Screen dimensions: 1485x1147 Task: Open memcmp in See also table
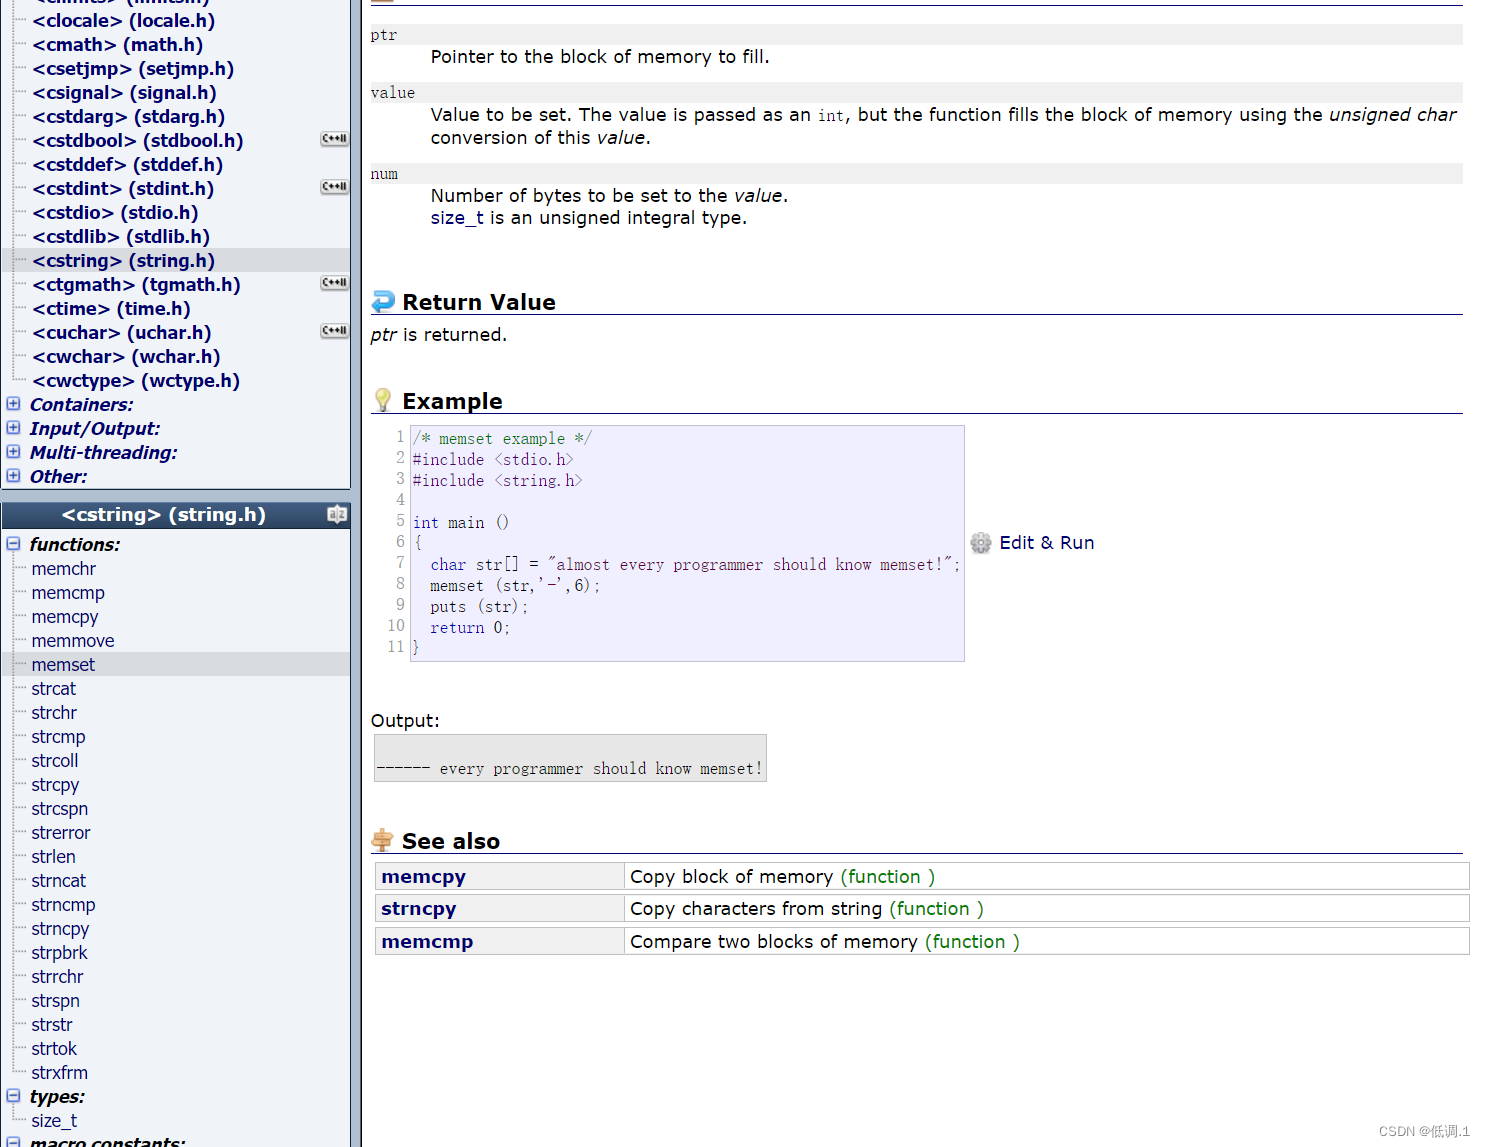point(427,942)
